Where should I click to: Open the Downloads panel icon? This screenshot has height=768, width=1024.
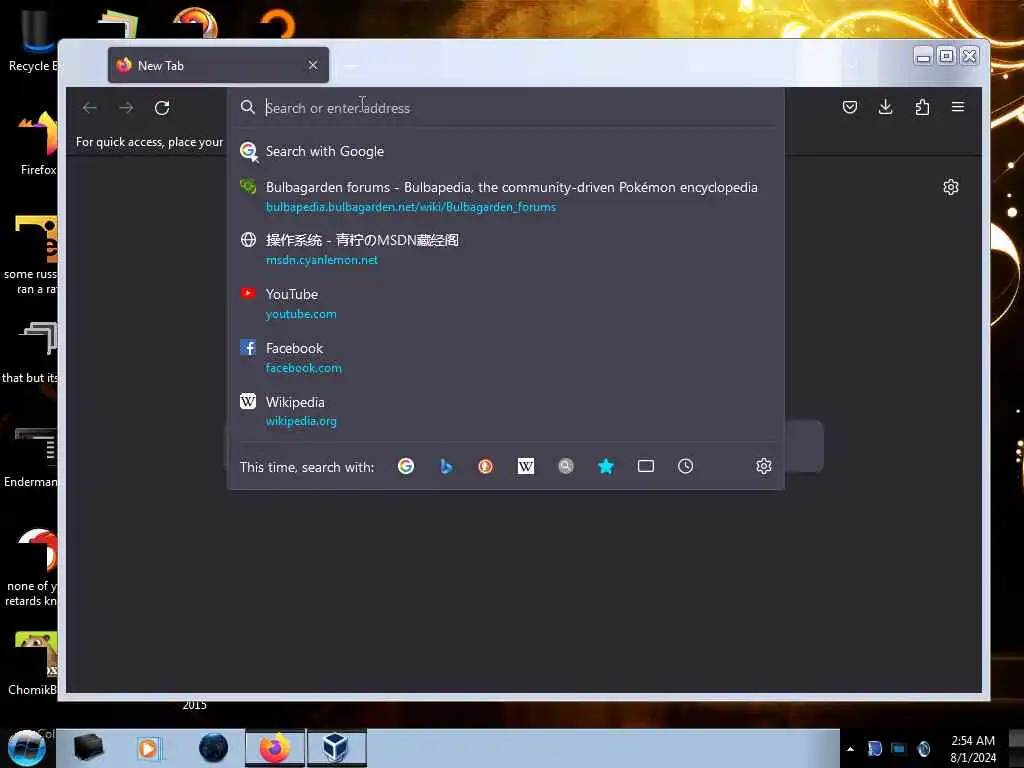885,107
